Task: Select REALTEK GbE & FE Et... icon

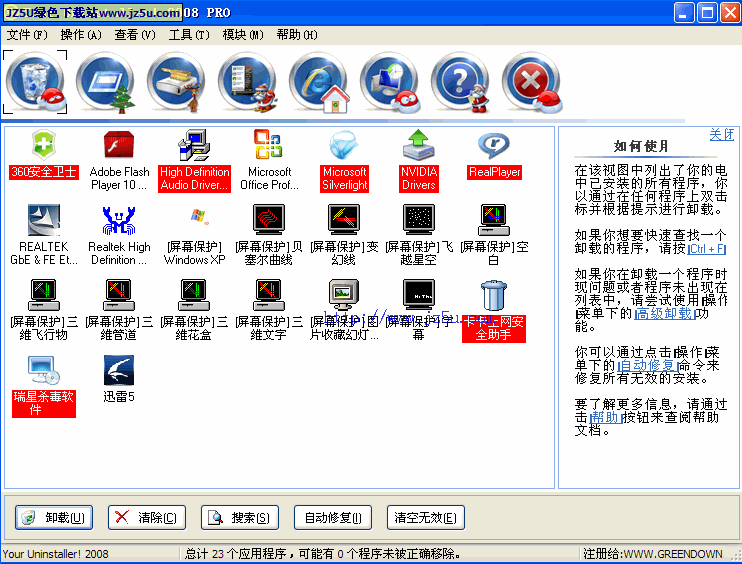Action: point(44,220)
